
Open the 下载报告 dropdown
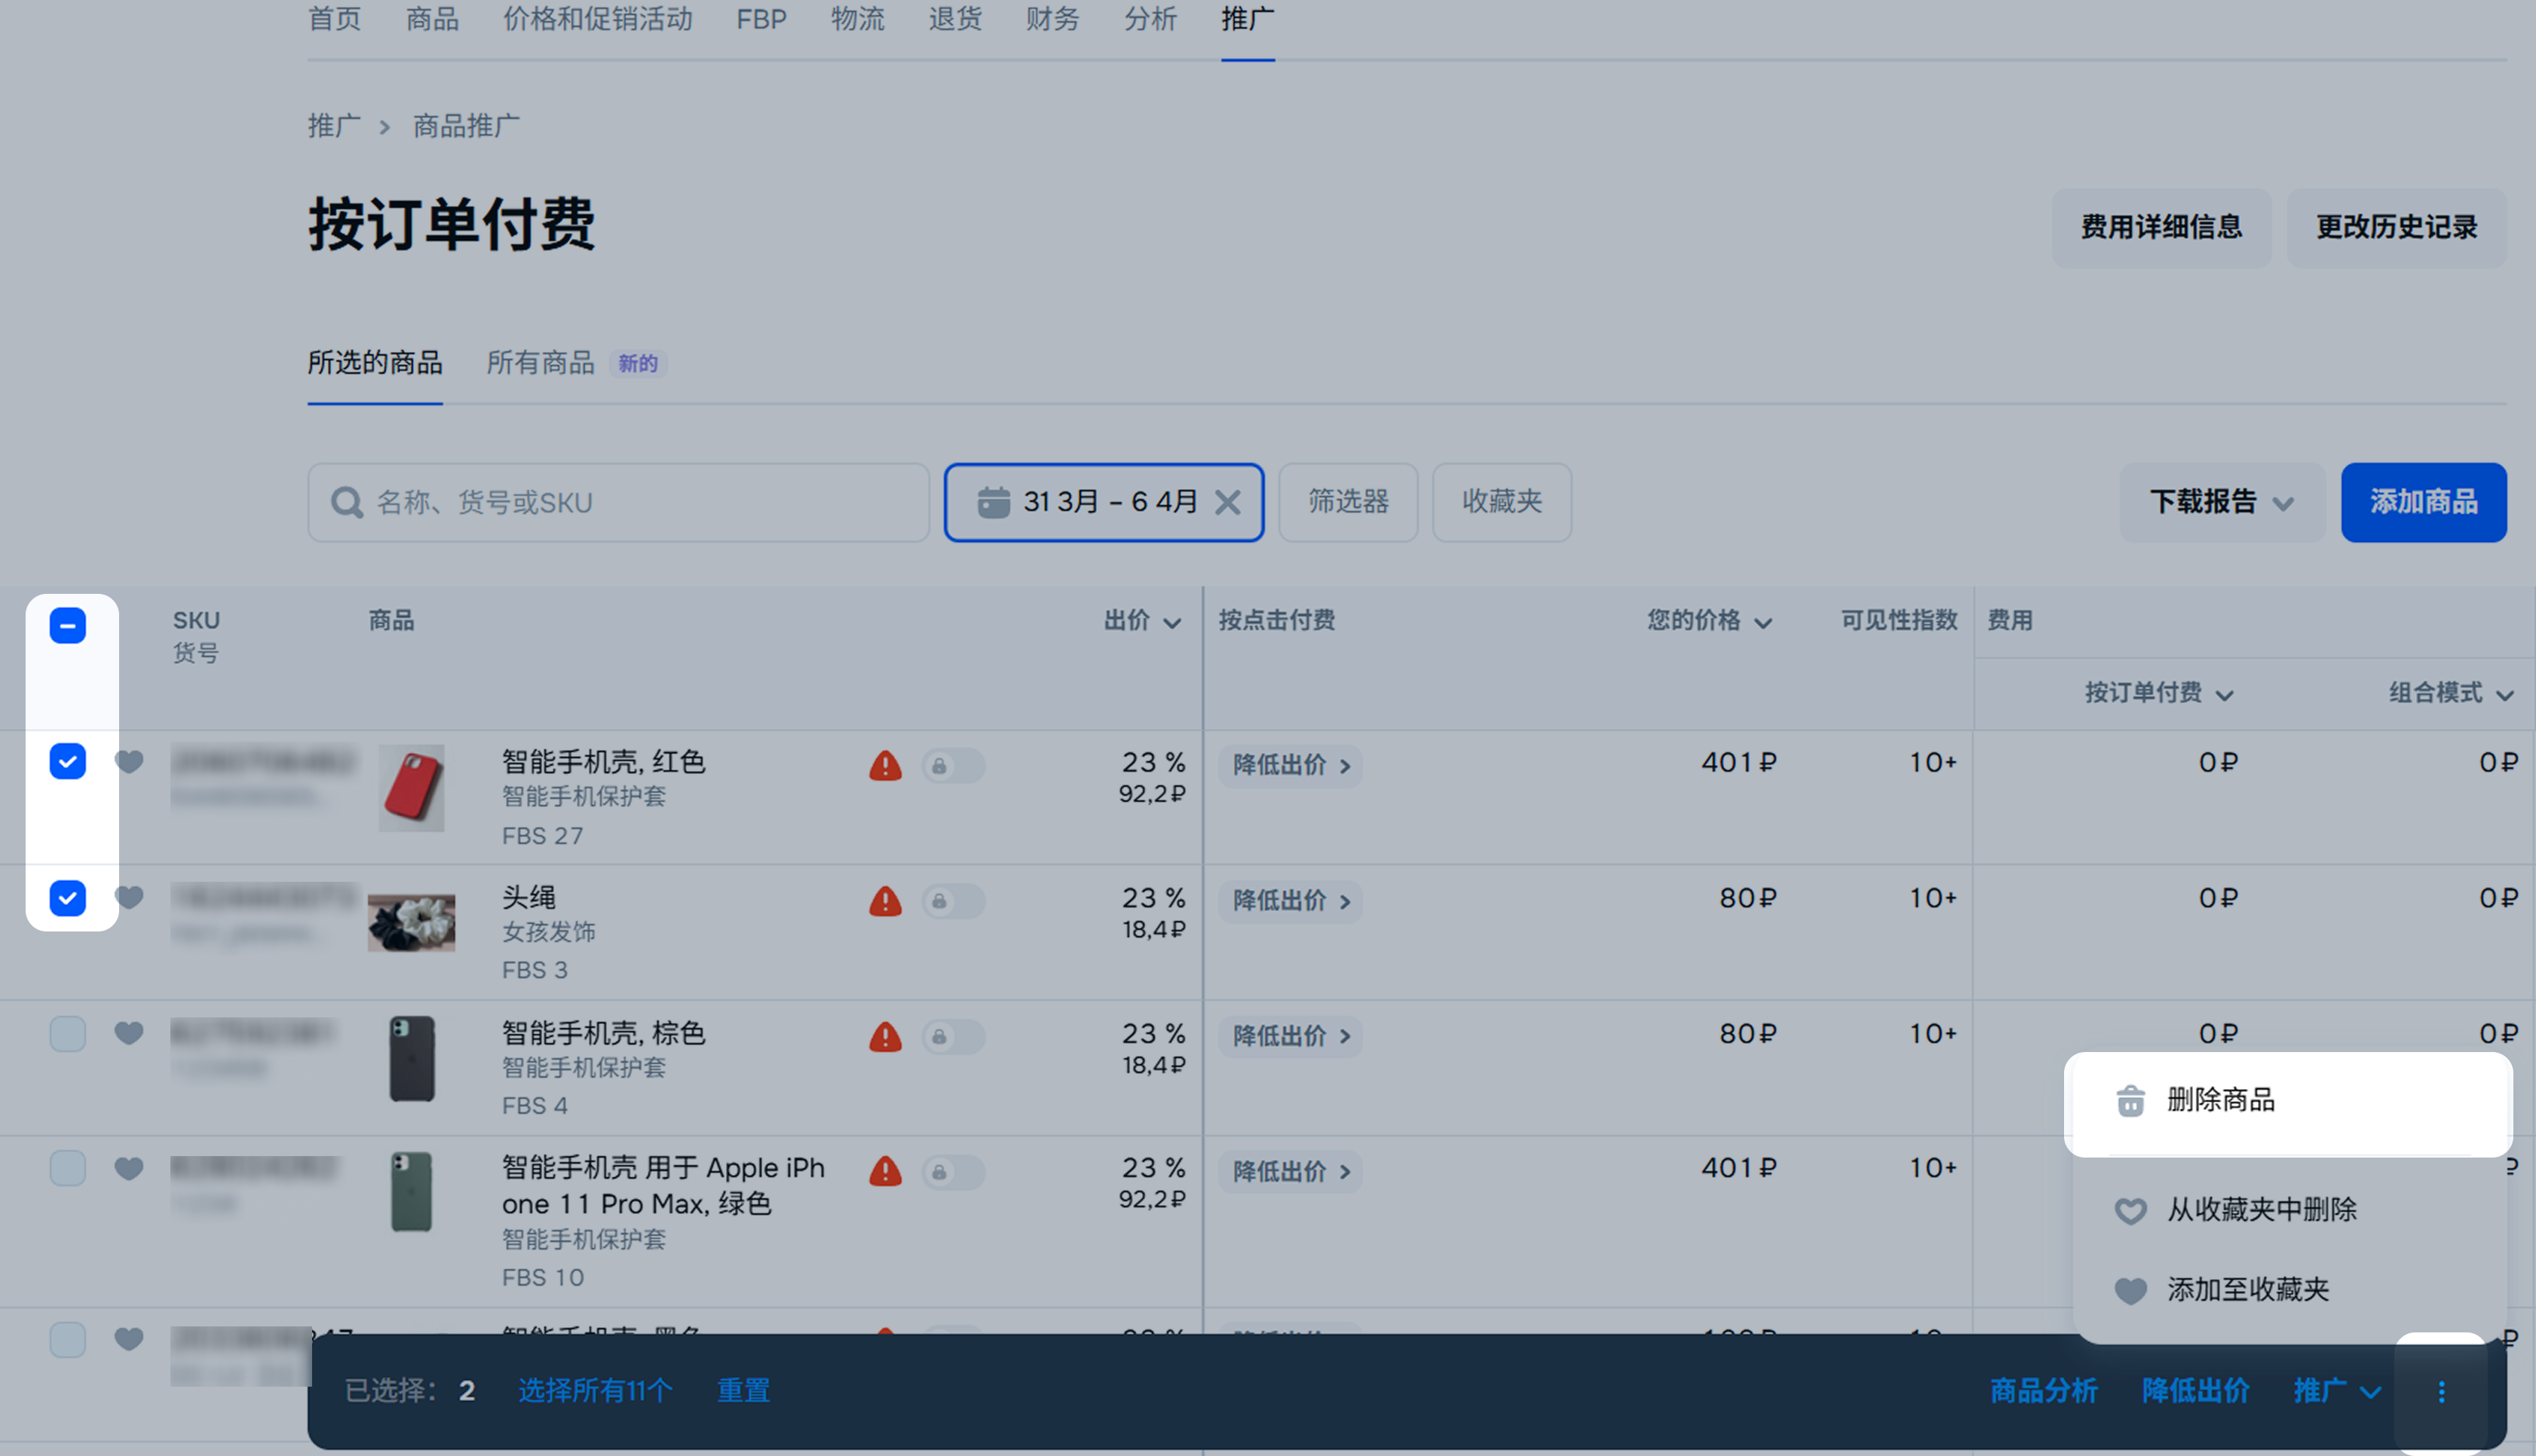point(2222,502)
